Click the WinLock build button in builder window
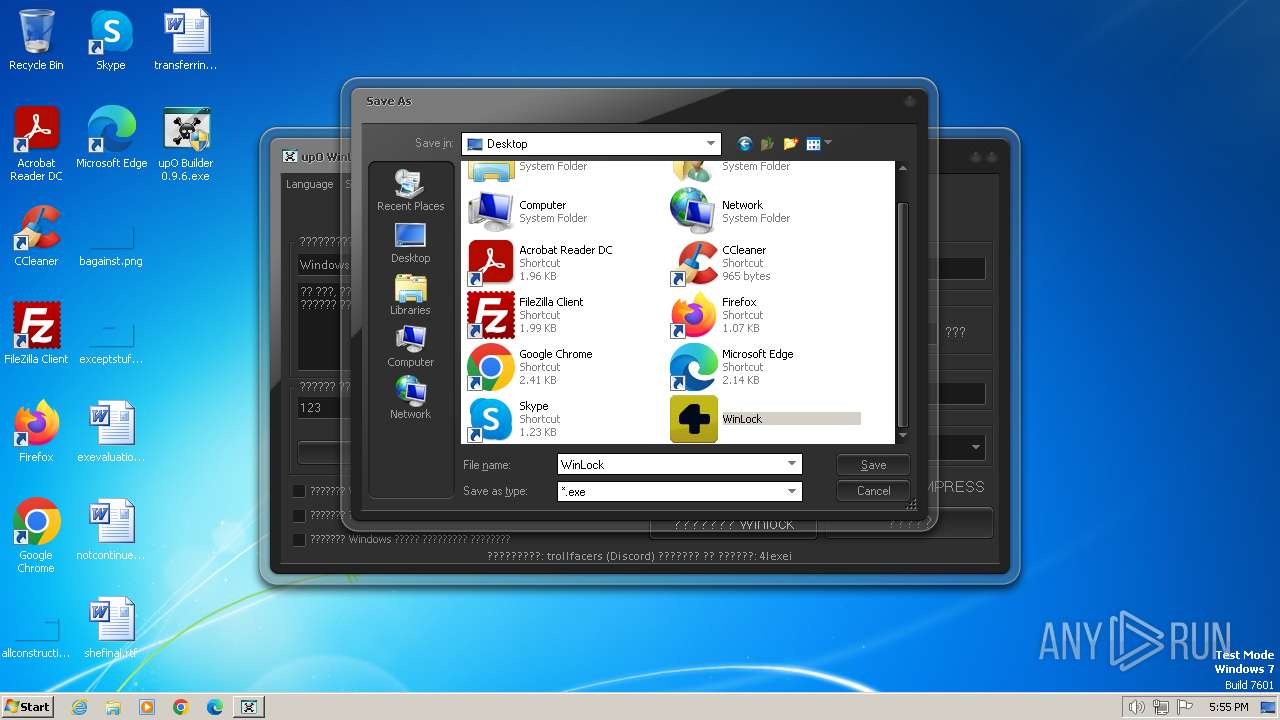The height and width of the screenshot is (720, 1280). [734, 524]
